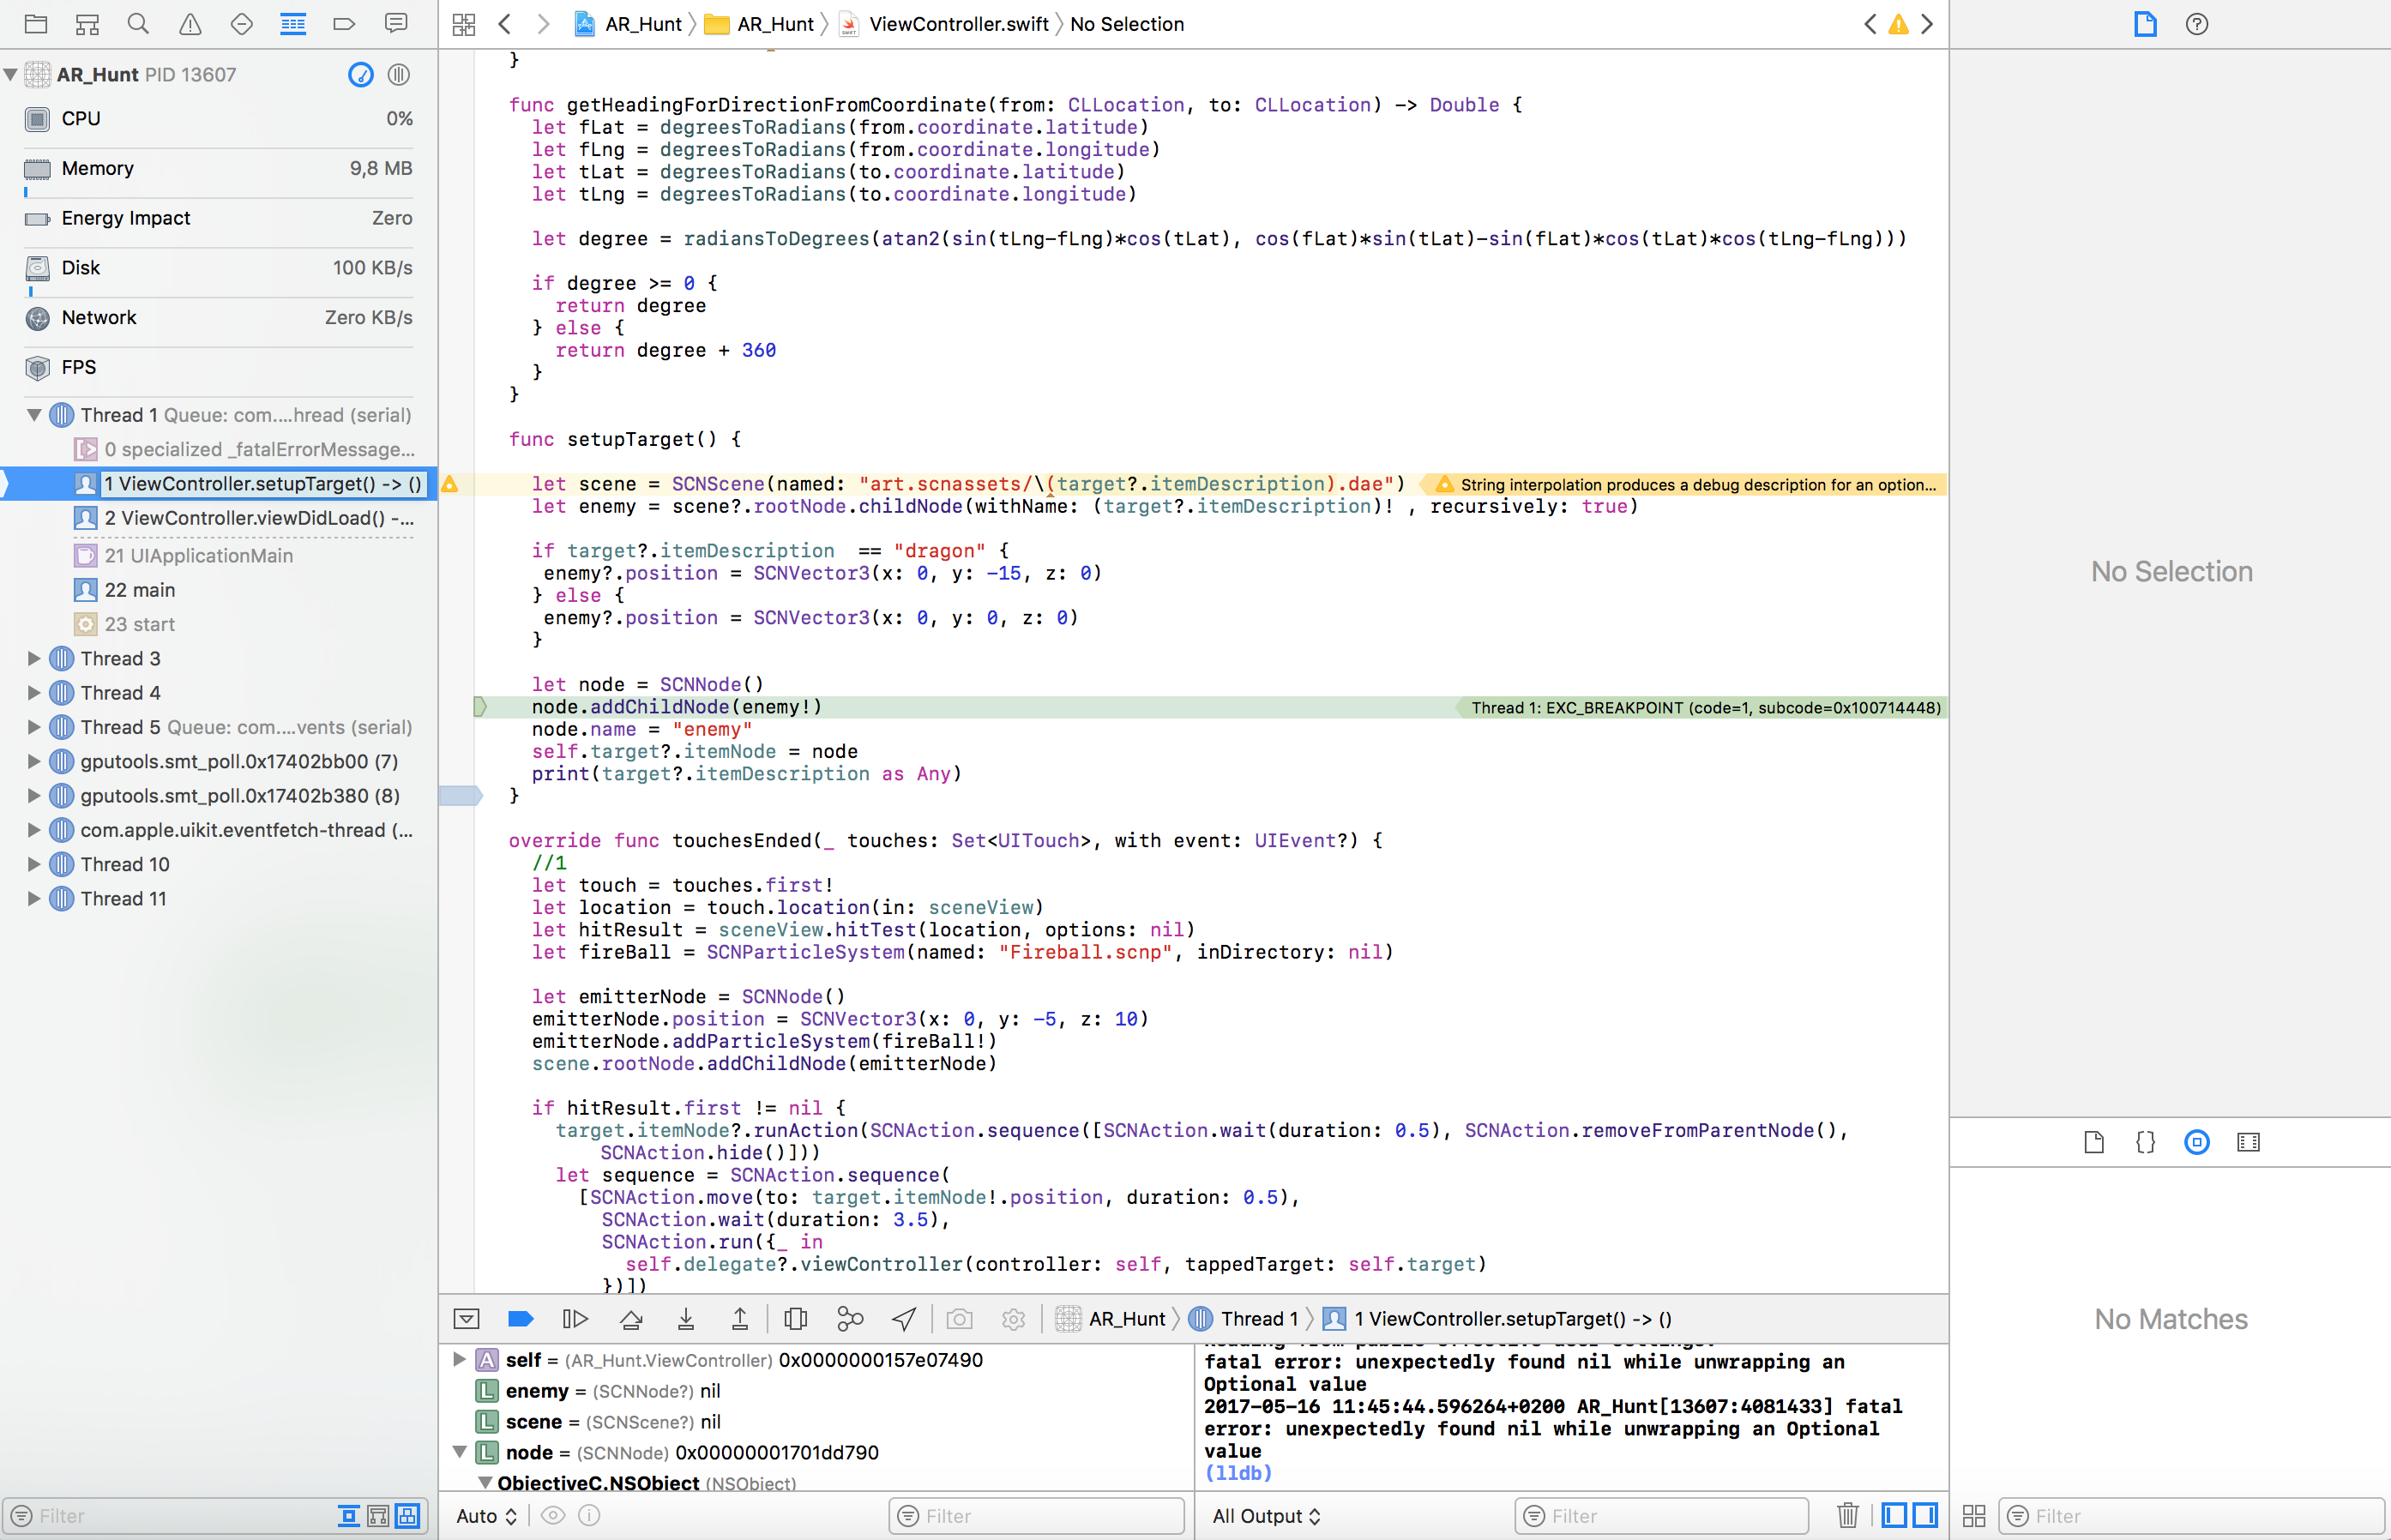Open the Debug View Hierarchy tool

796,1319
